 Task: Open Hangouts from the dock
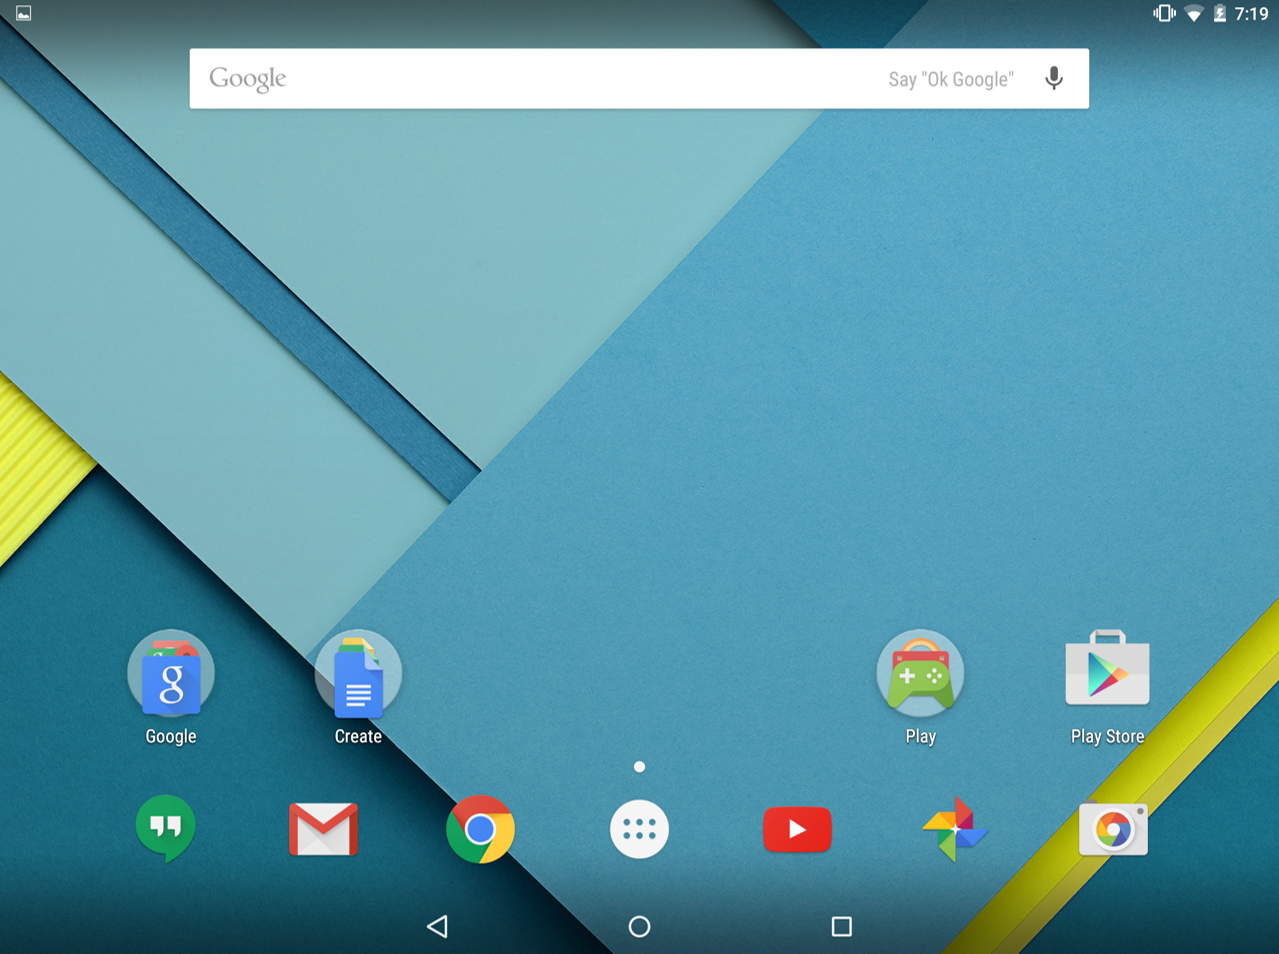[165, 828]
